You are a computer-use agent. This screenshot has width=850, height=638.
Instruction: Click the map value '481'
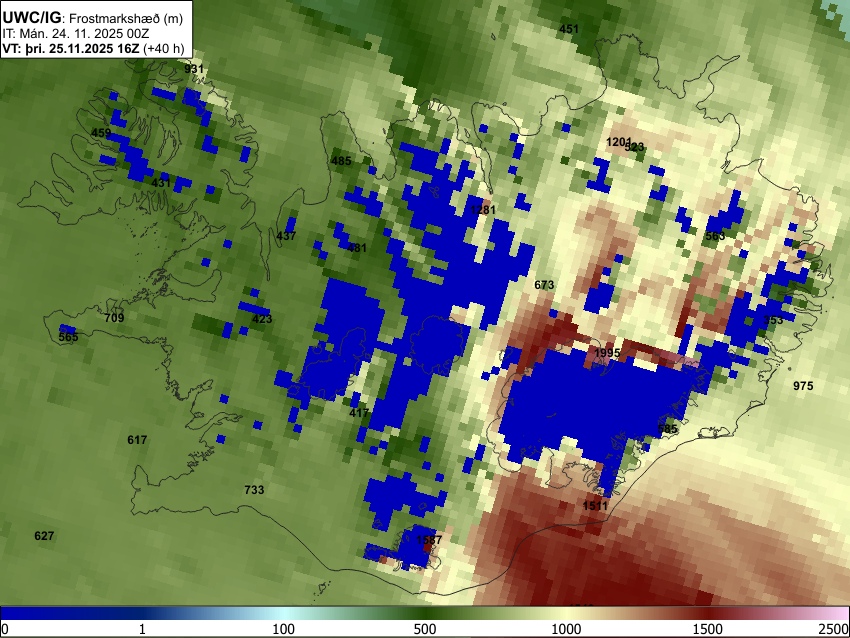pos(357,248)
